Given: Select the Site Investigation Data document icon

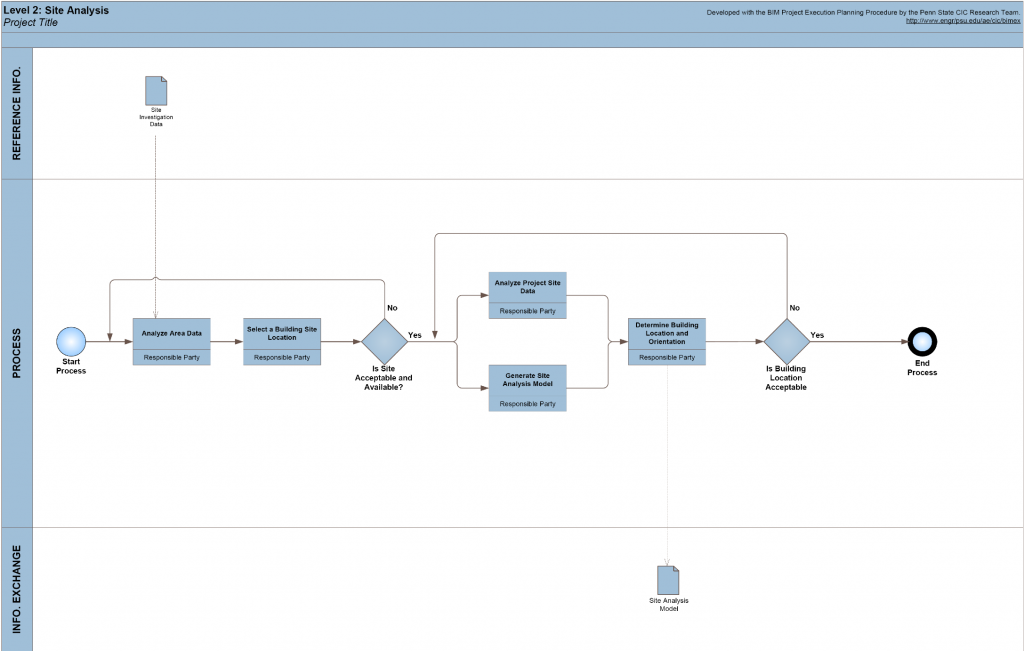Looking at the screenshot, I should (x=156, y=91).
